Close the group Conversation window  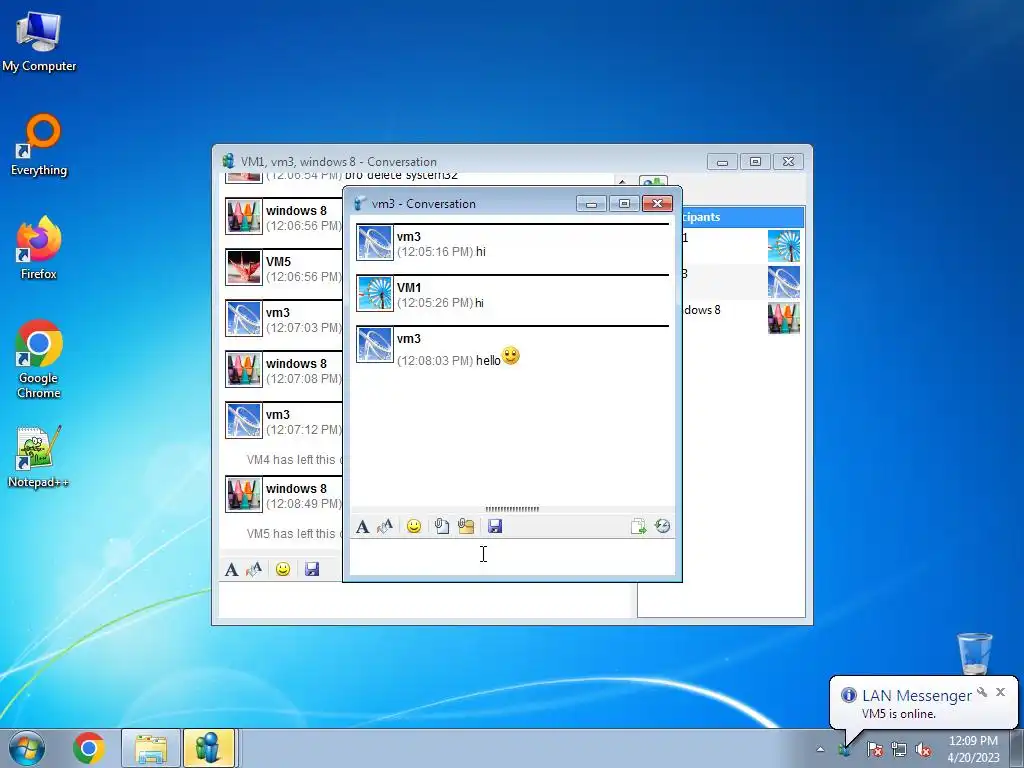tap(789, 162)
